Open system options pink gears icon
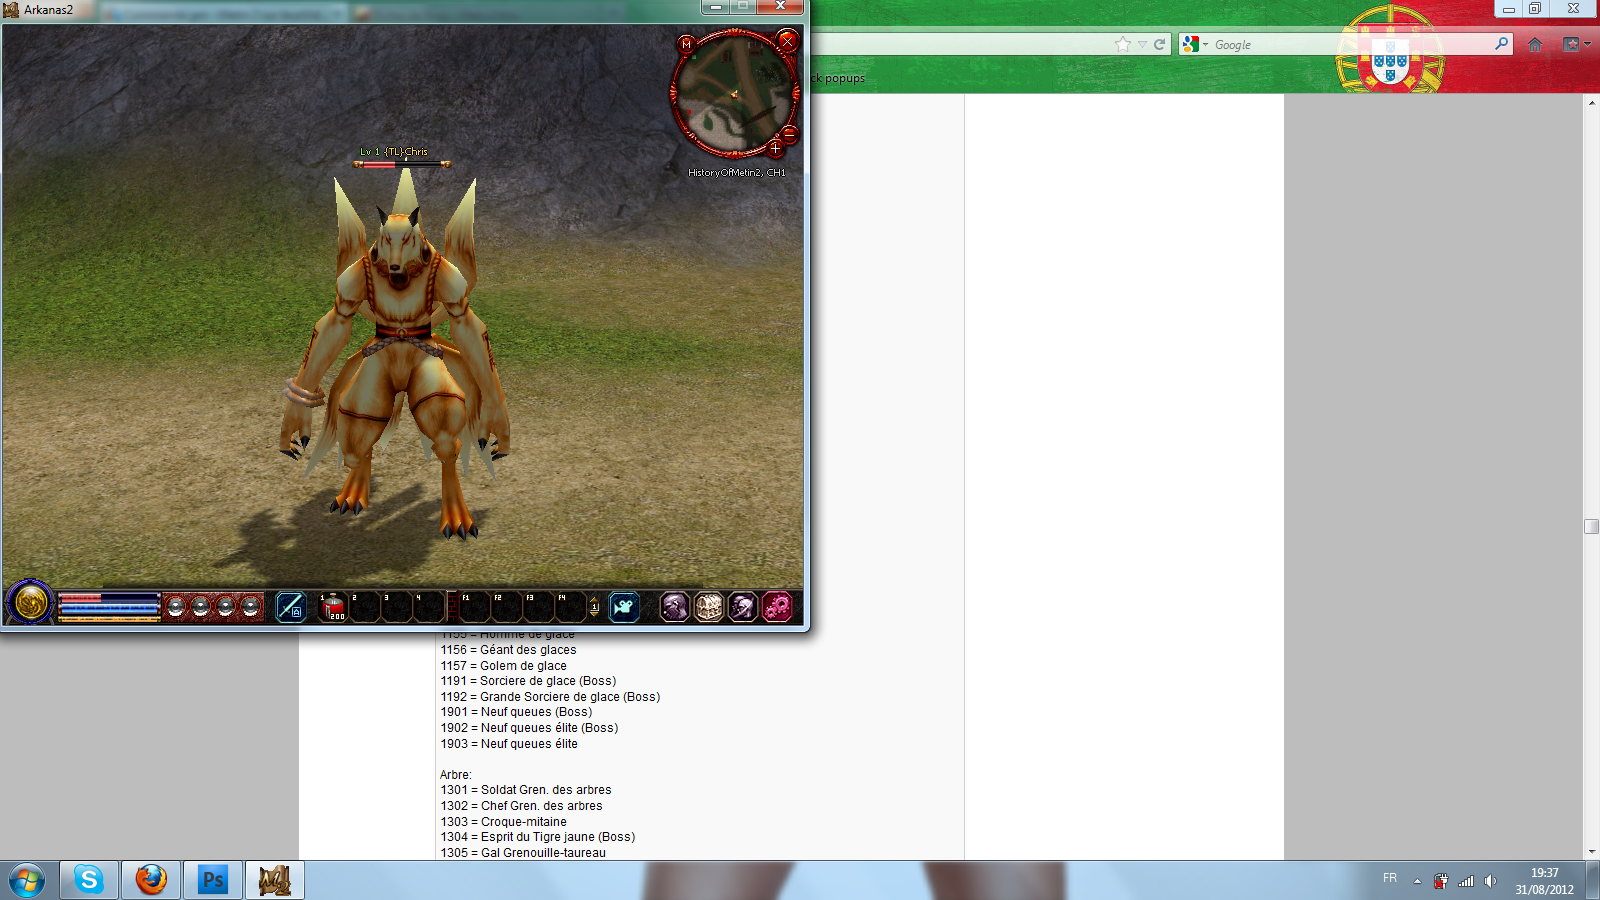 777,606
